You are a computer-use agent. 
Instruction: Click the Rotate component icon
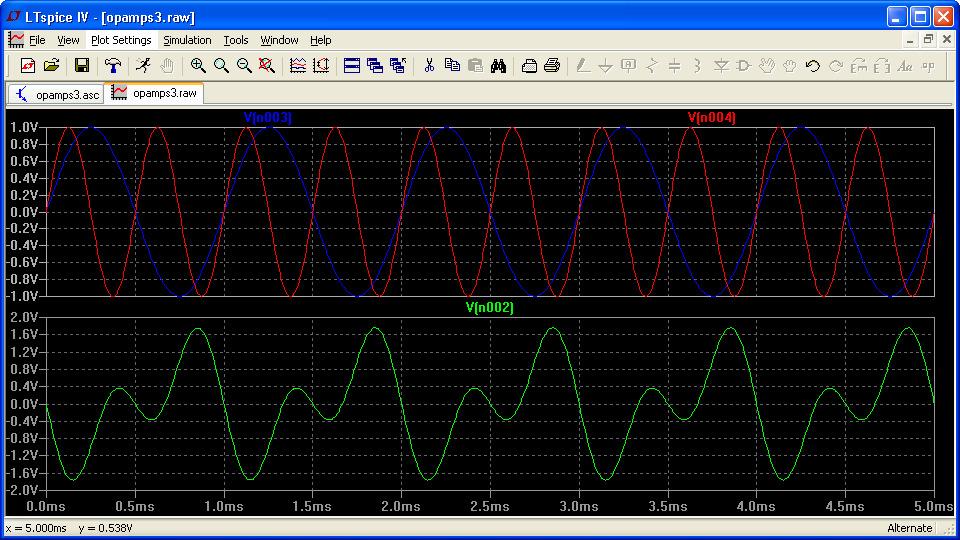pos(859,66)
